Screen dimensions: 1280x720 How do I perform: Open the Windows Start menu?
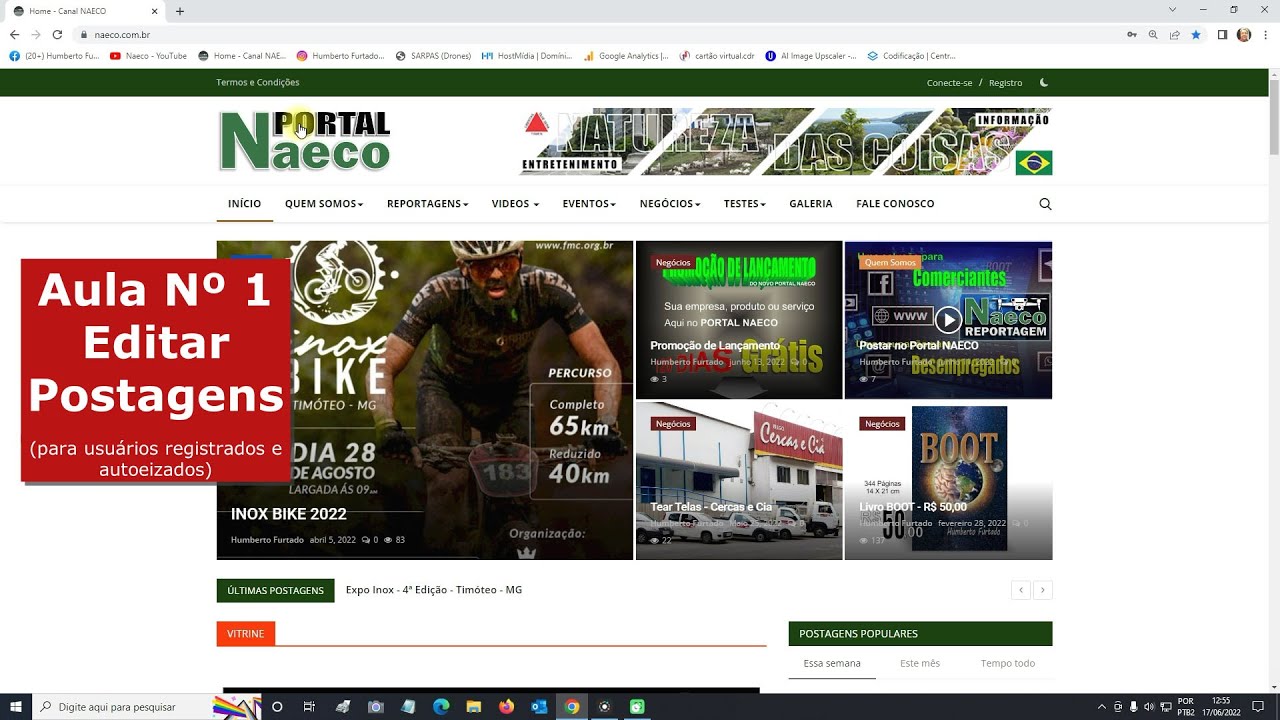16,707
